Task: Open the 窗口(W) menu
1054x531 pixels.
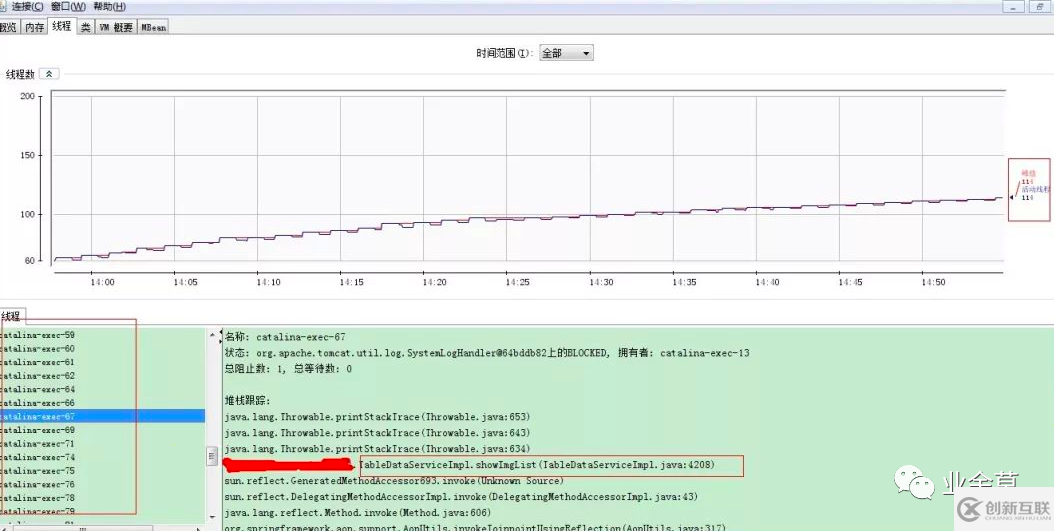Action: (68, 6)
